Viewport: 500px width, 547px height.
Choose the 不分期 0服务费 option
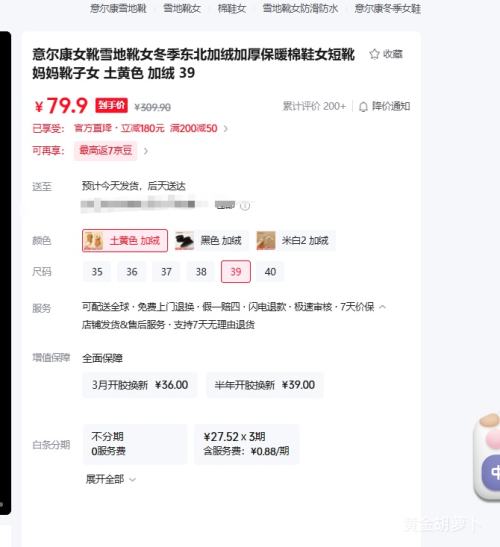tap(135, 444)
